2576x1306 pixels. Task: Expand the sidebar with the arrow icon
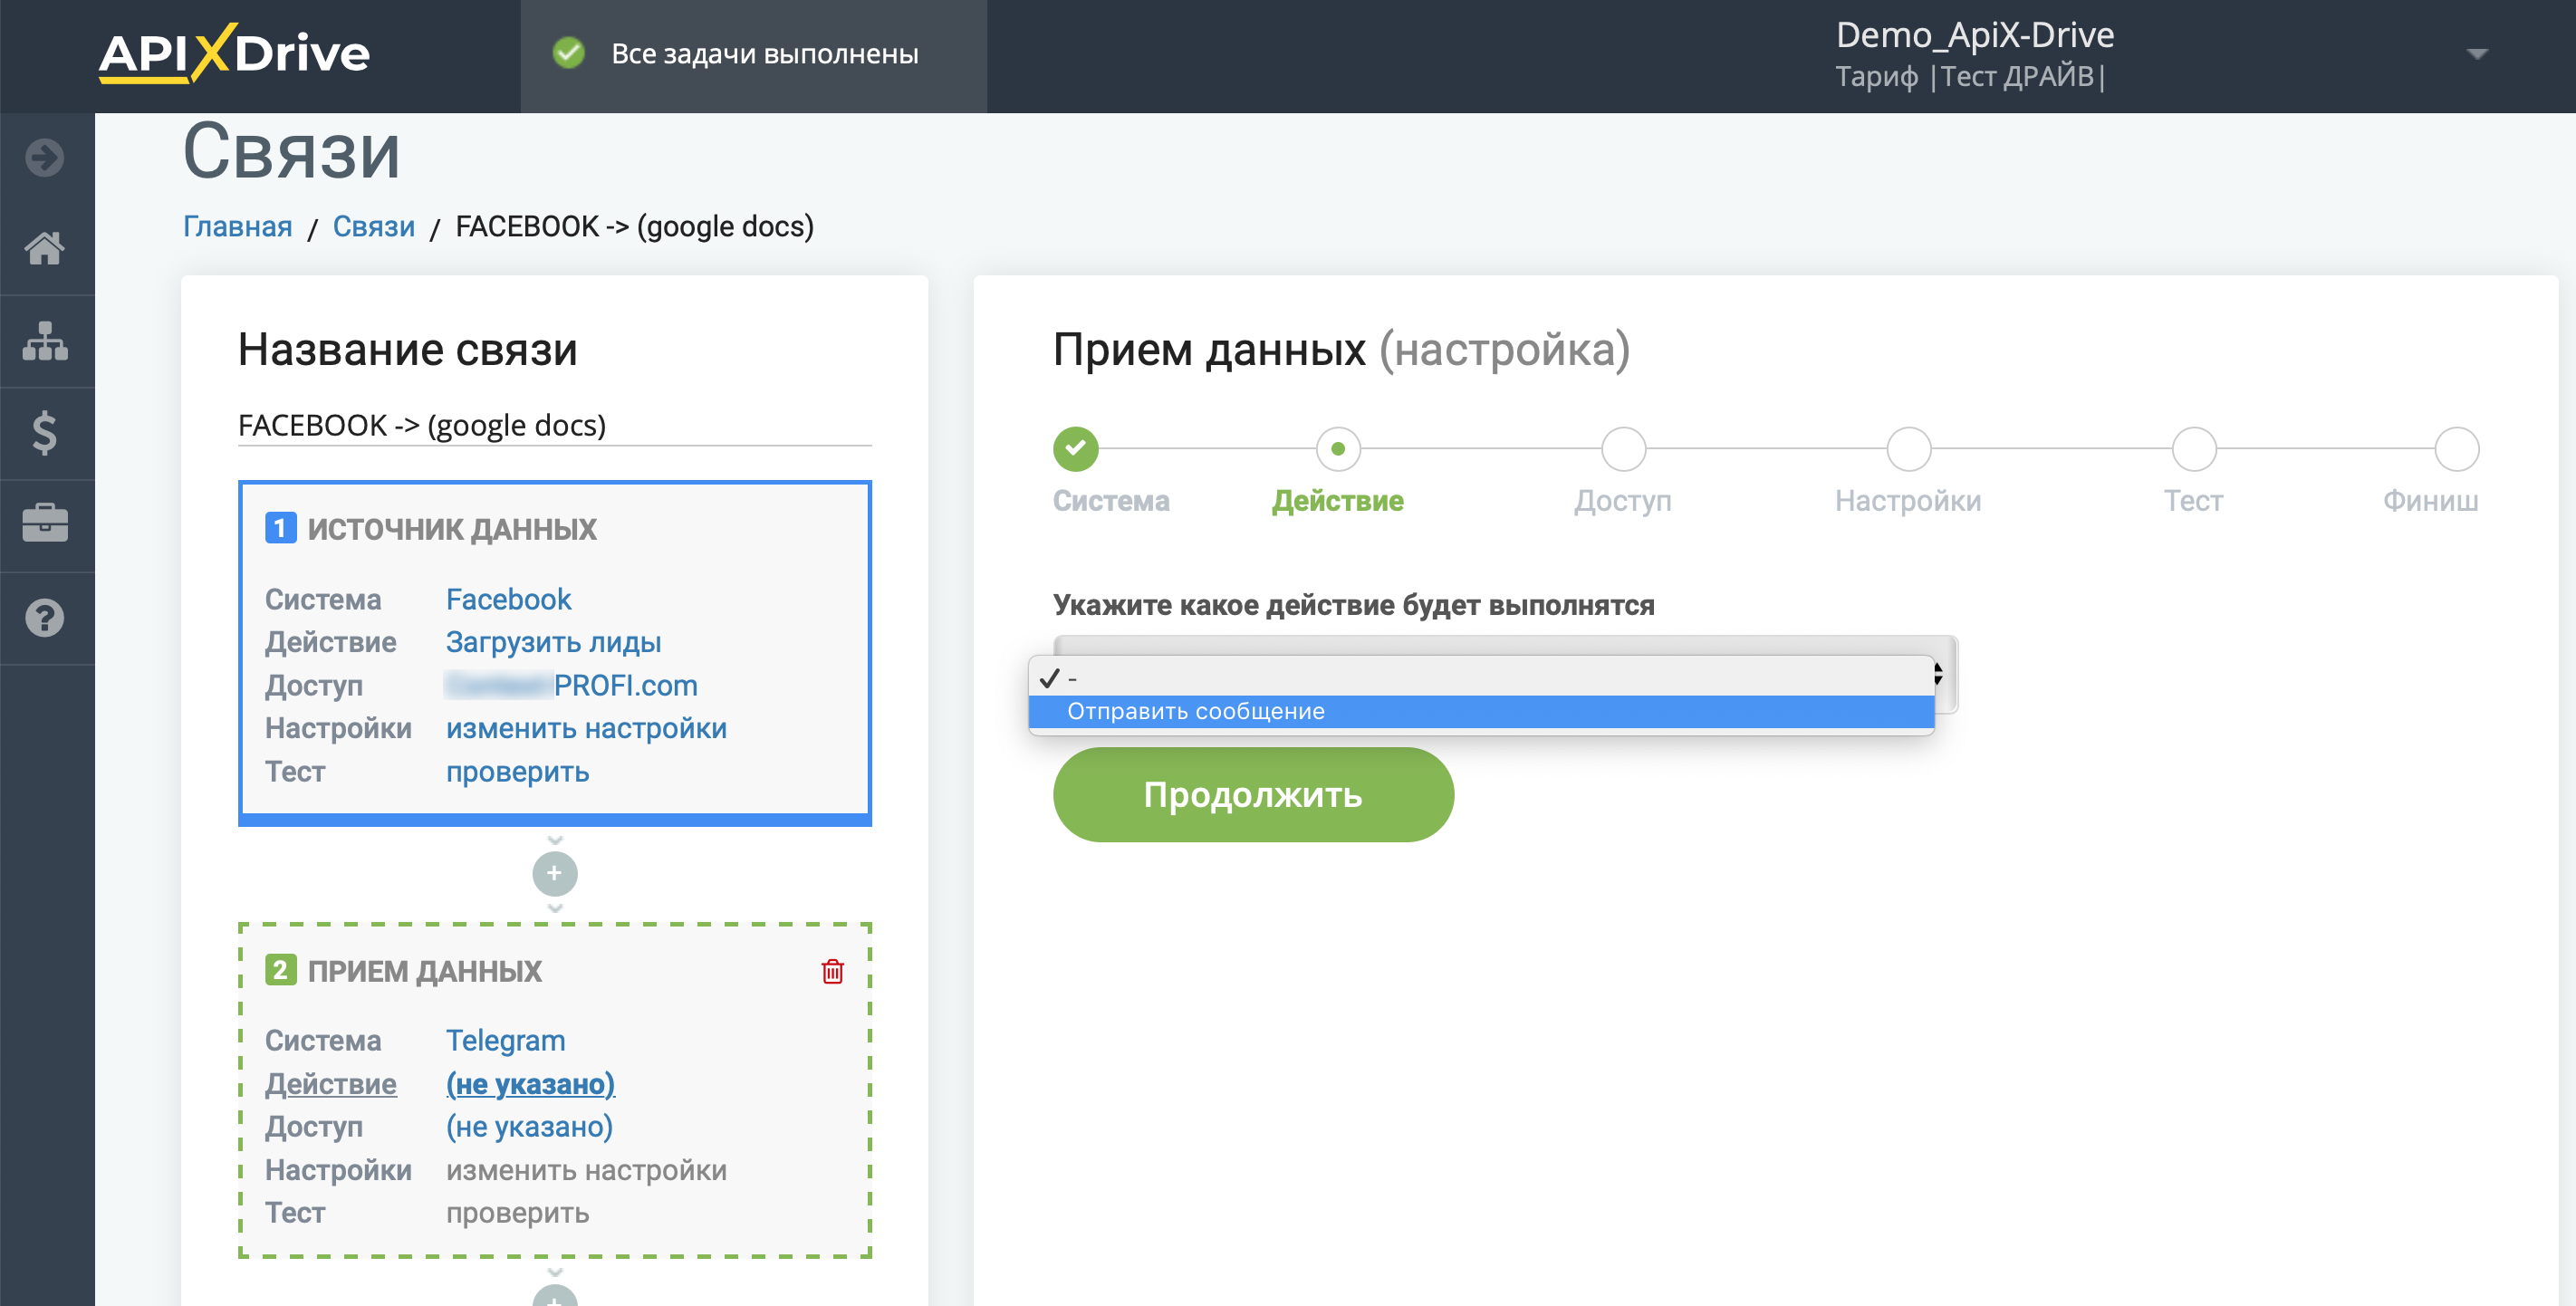pyautogui.click(x=45, y=158)
